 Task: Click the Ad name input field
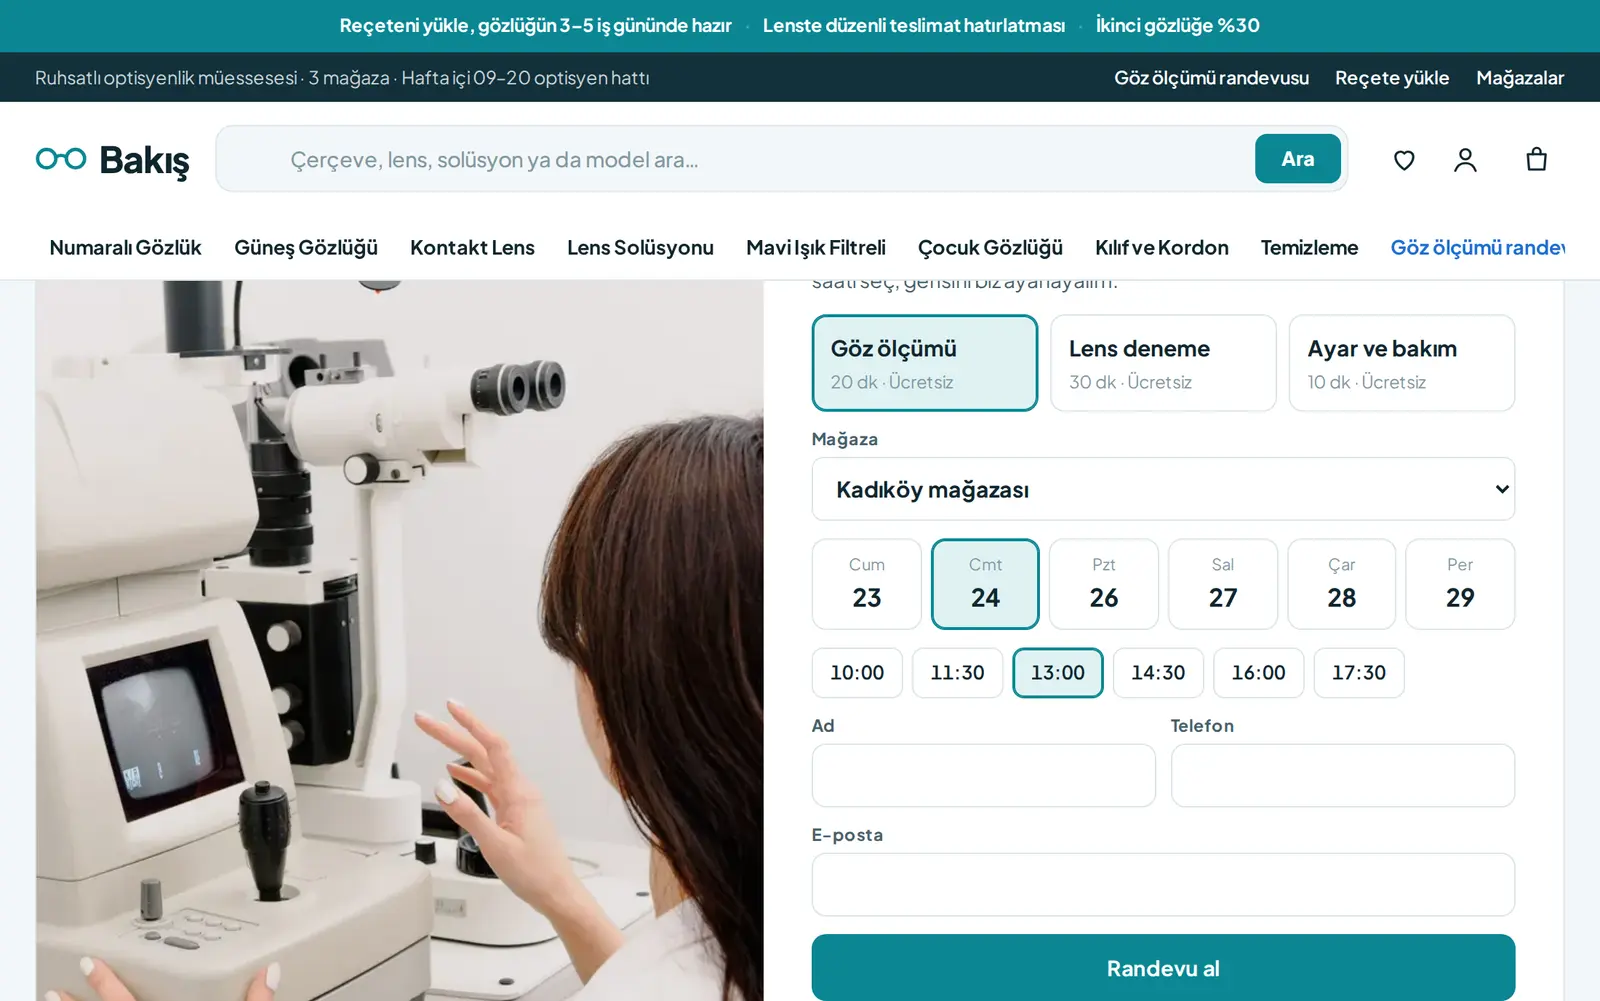984,776
